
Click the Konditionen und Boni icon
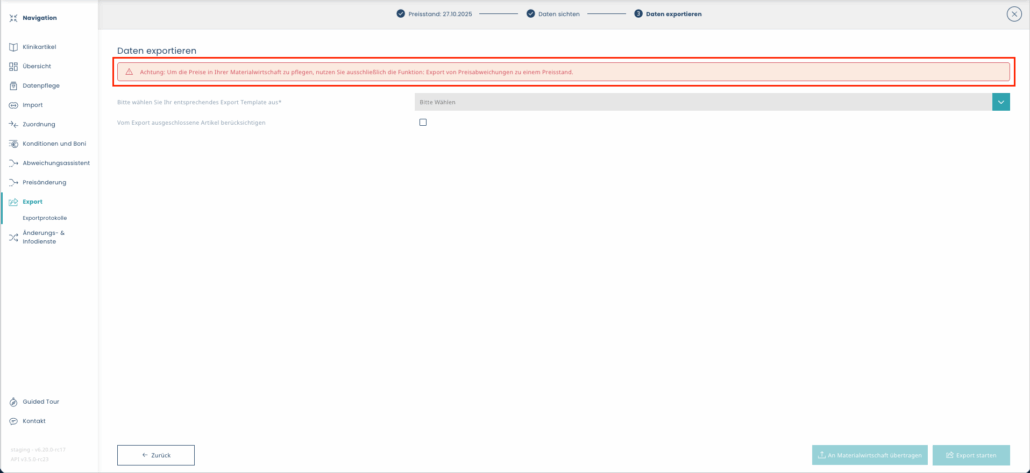point(13,143)
